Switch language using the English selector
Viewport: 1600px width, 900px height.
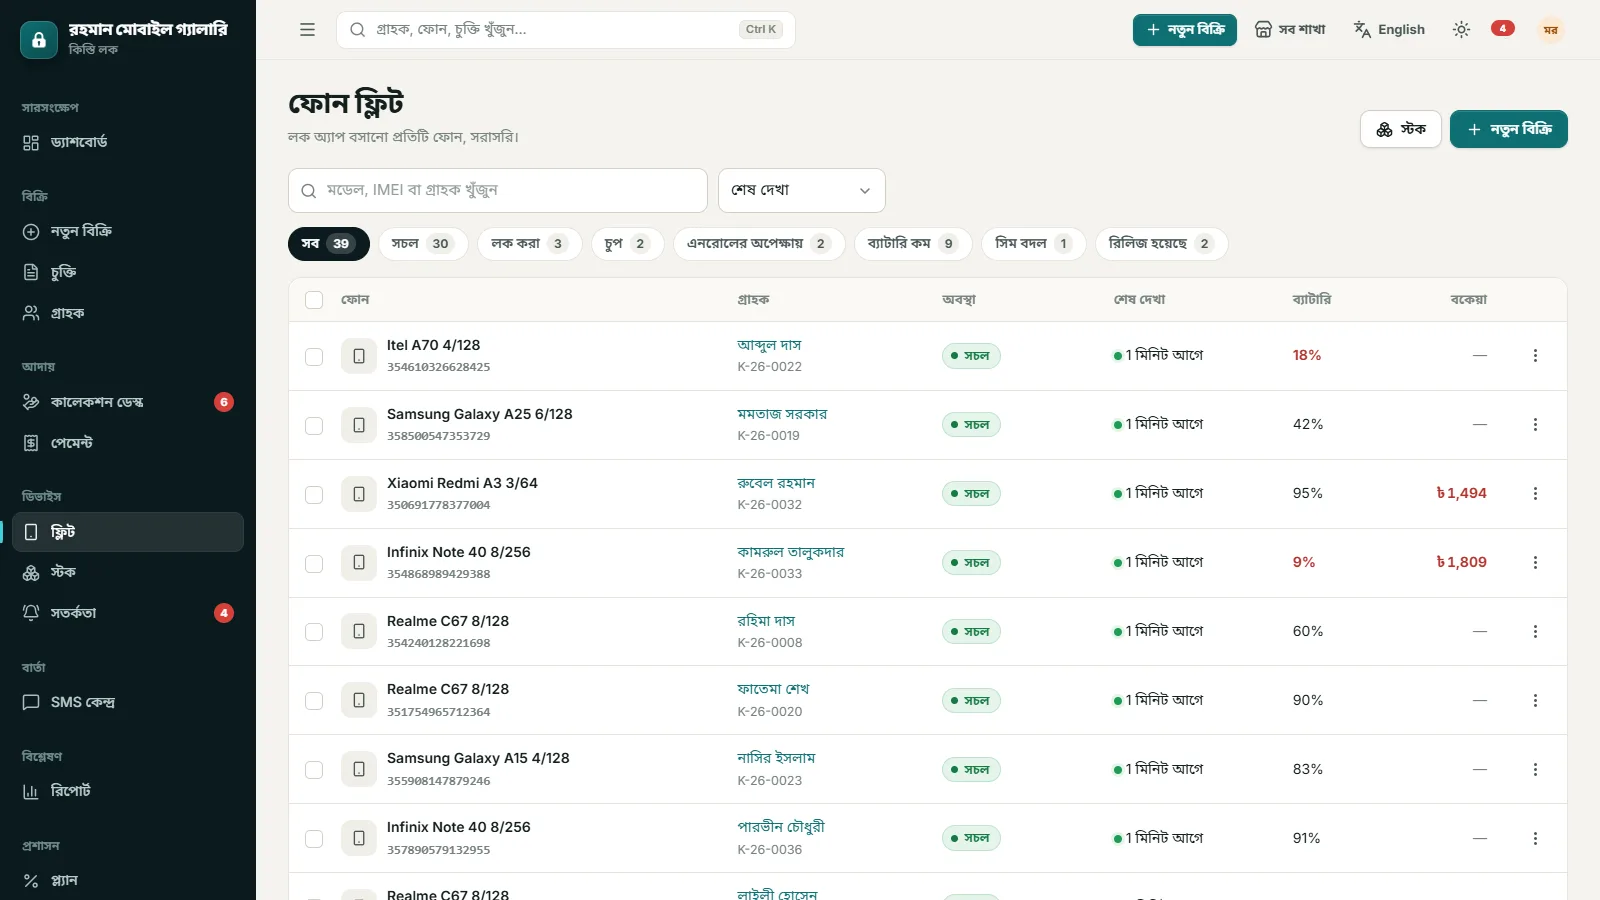1389,30
